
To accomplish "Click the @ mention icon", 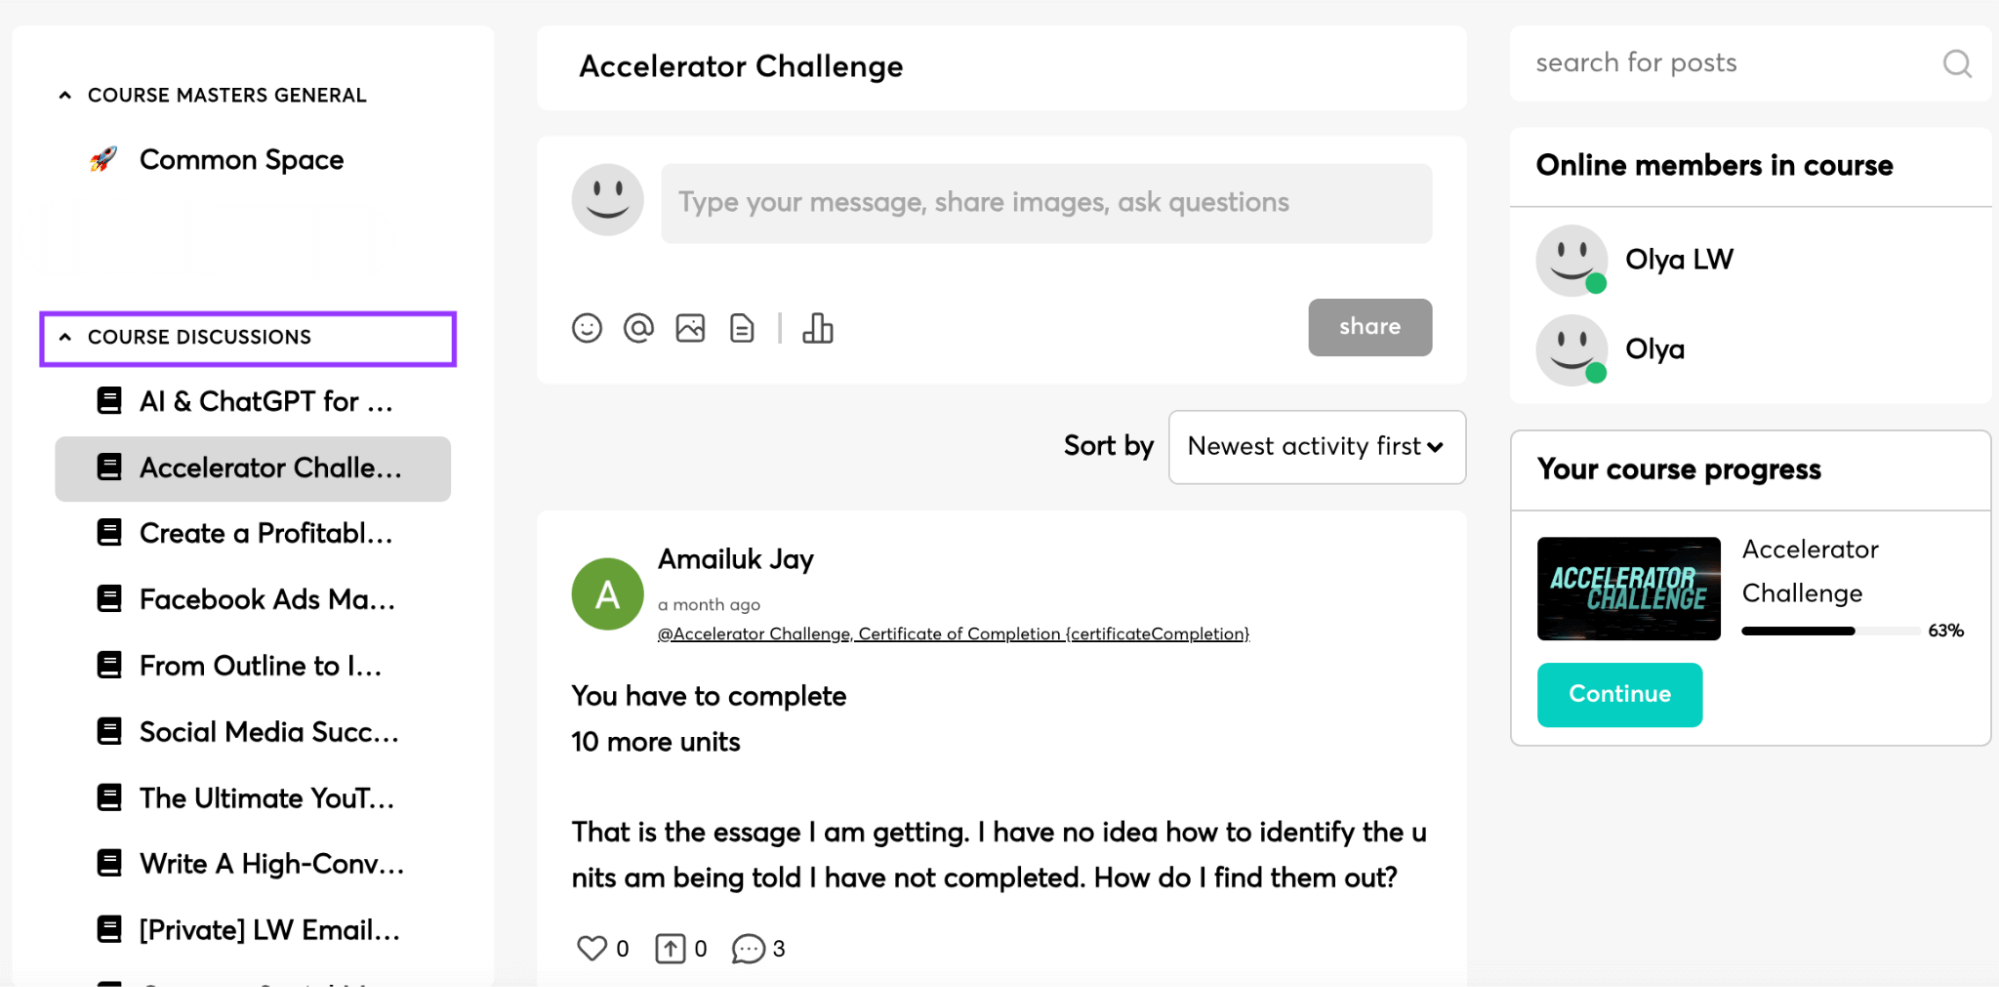I will [639, 327].
